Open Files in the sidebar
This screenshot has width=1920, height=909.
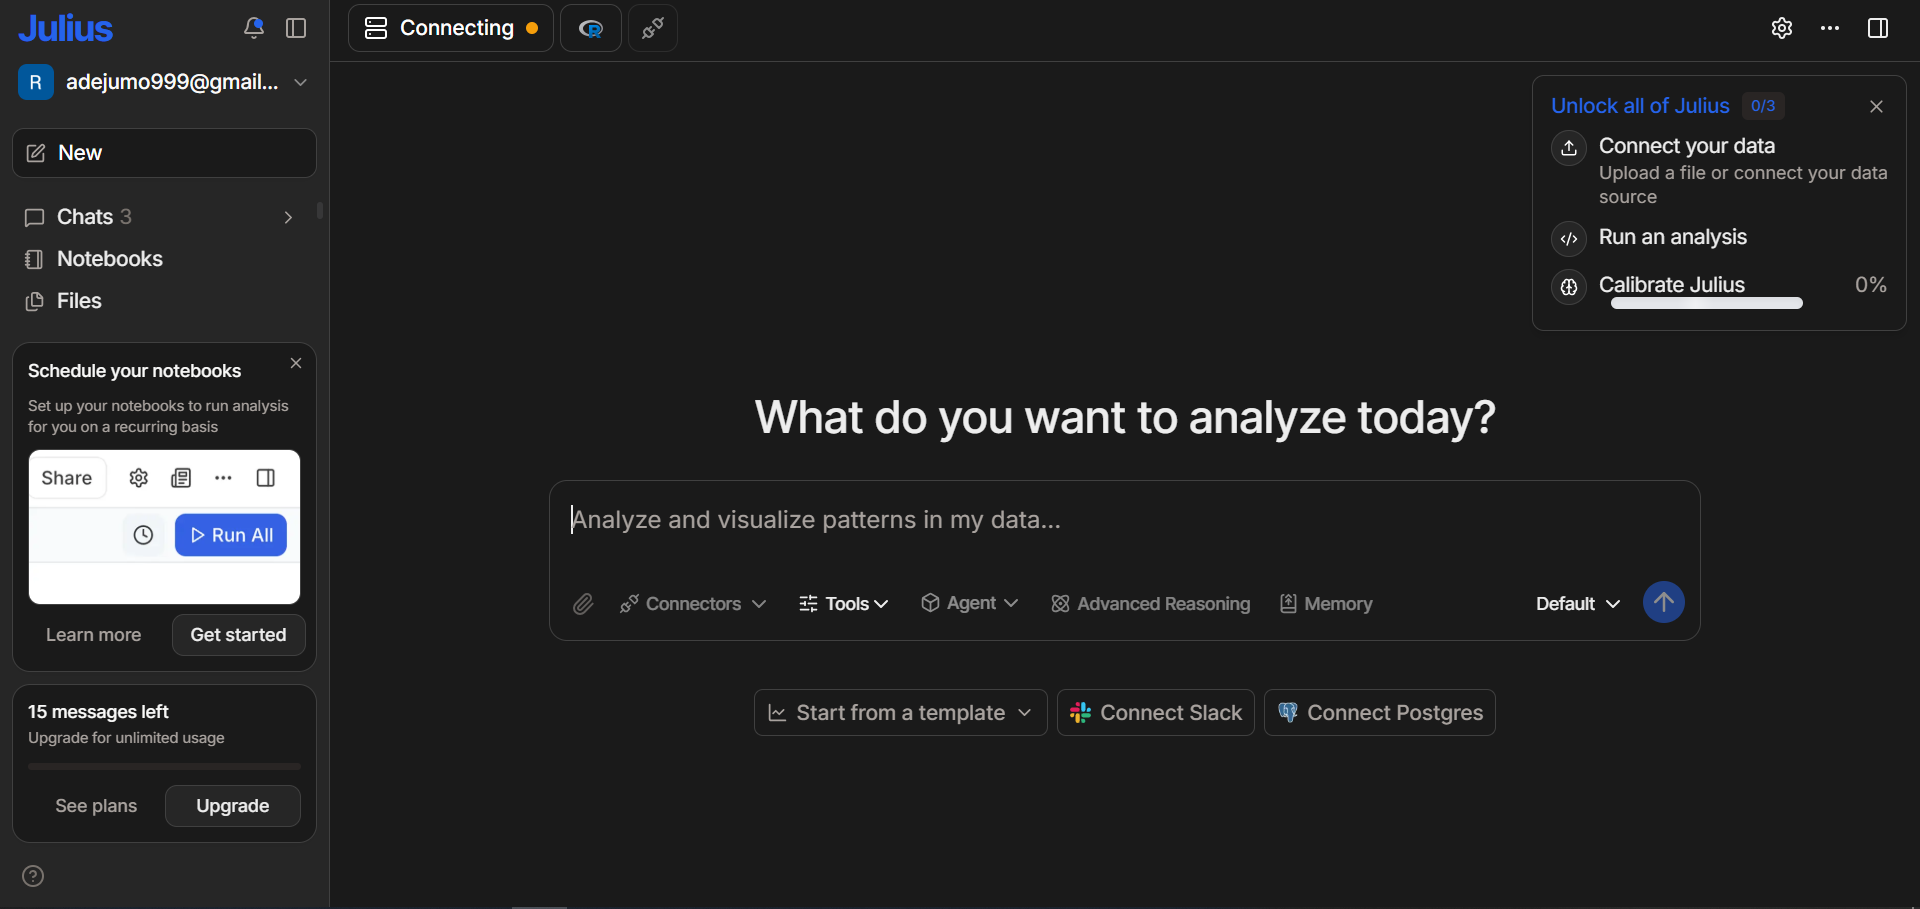click(x=79, y=301)
